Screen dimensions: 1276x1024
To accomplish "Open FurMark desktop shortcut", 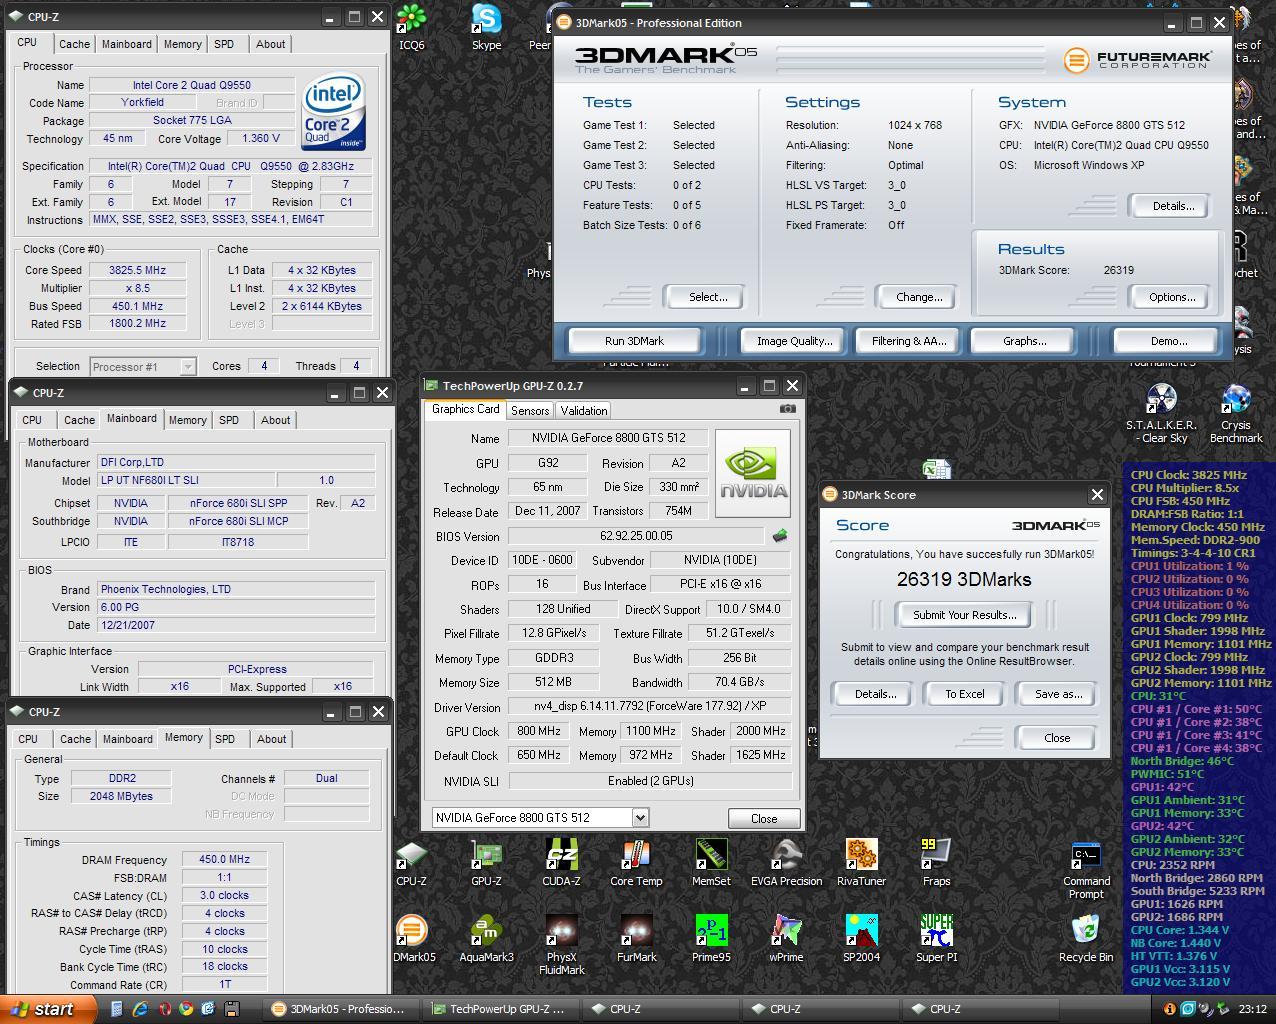I will pos(636,939).
